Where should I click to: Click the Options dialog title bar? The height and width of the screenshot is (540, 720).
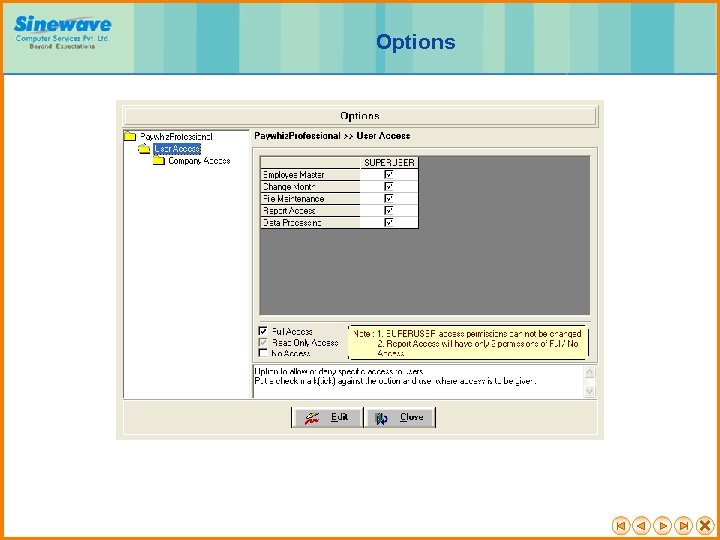coord(360,116)
